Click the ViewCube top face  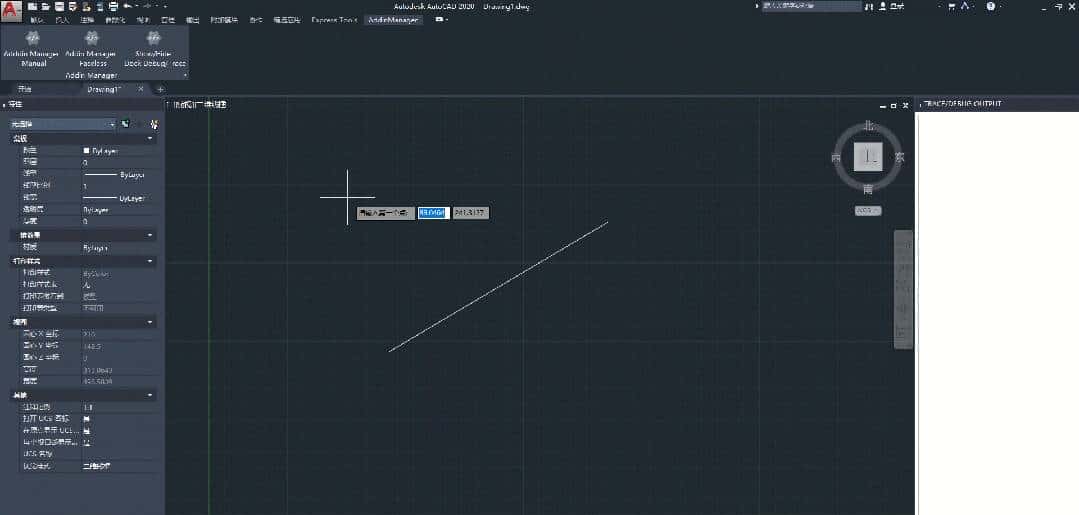tap(868, 157)
